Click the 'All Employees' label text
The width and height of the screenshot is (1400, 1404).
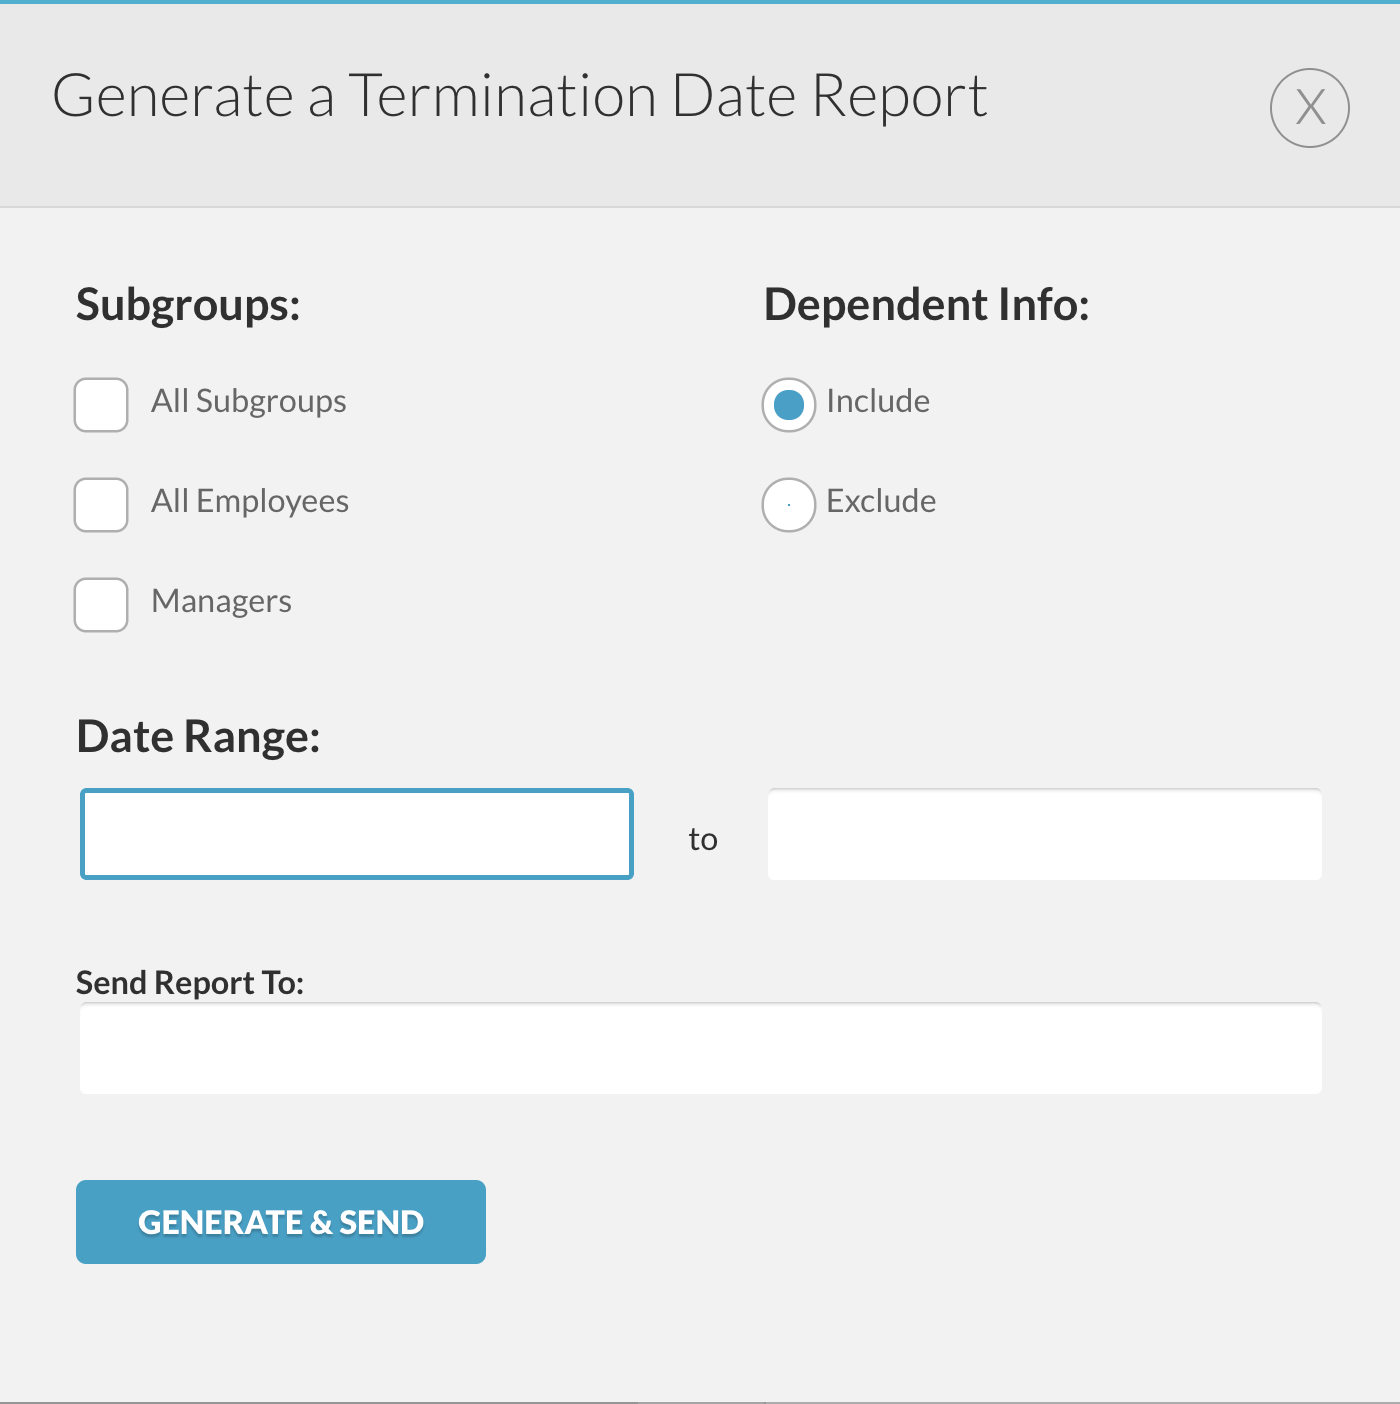(250, 502)
